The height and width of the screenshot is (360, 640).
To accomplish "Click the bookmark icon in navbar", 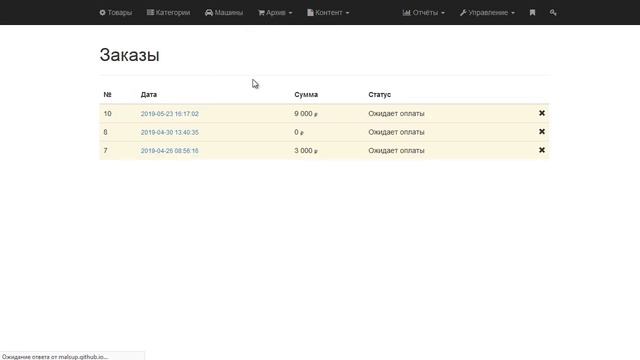I will click(x=532, y=13).
